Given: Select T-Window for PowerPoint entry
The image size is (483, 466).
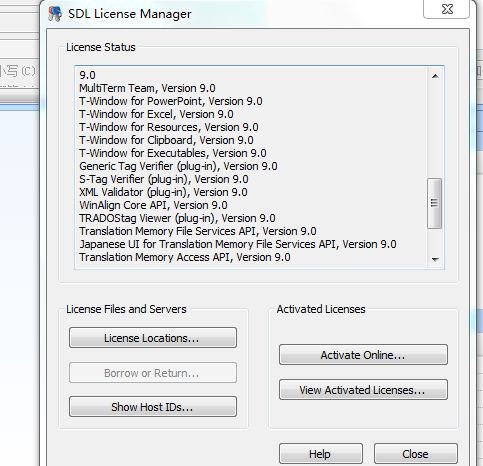Looking at the screenshot, I should coord(171,101).
